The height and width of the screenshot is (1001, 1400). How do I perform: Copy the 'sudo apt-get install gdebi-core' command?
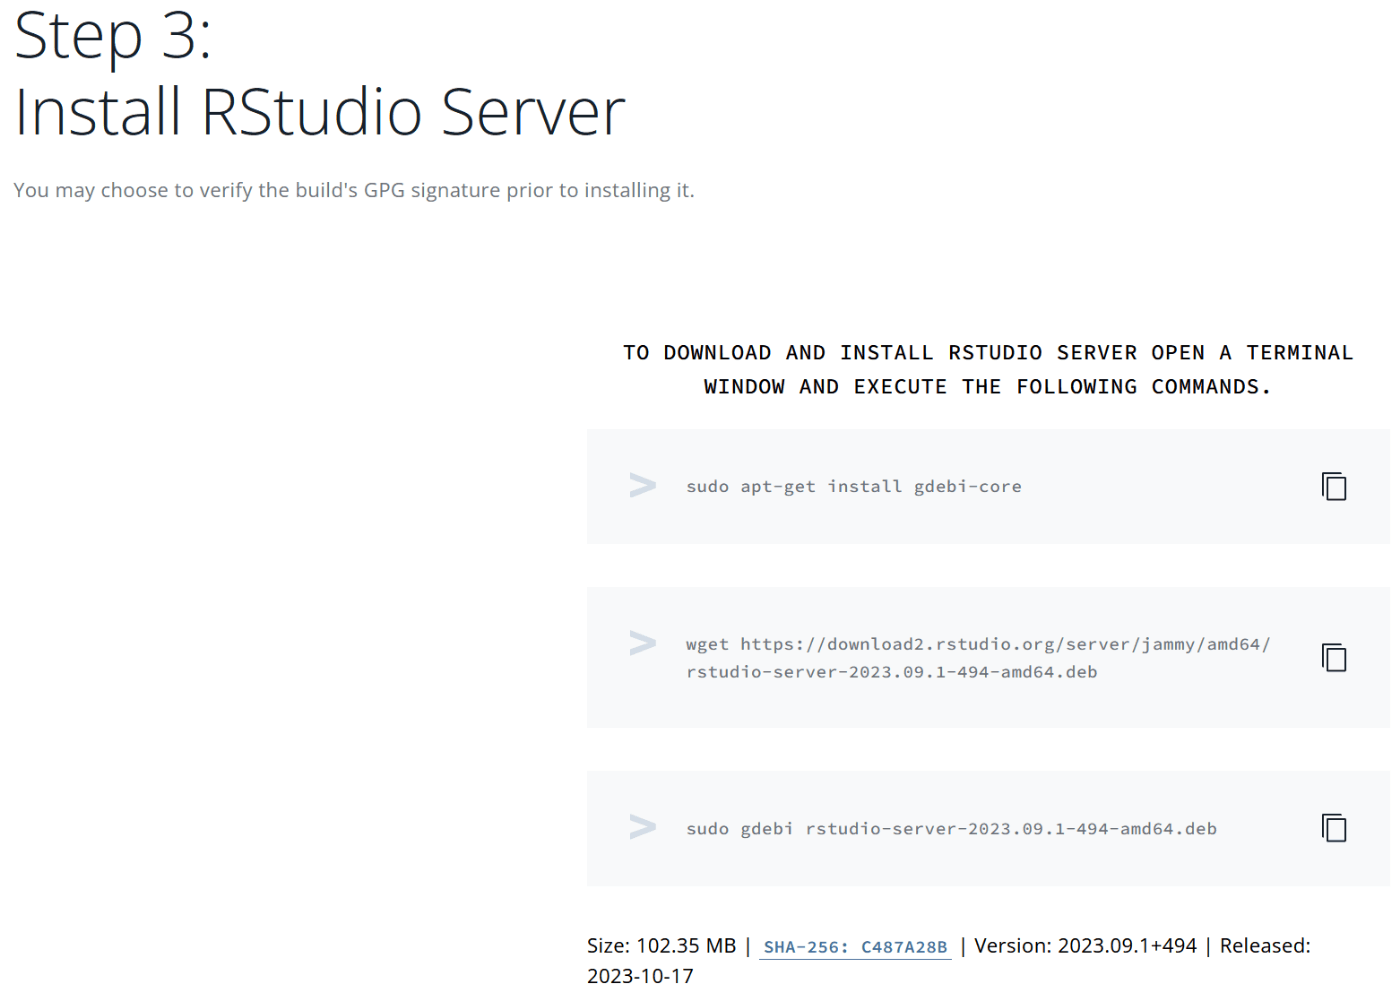(1334, 486)
